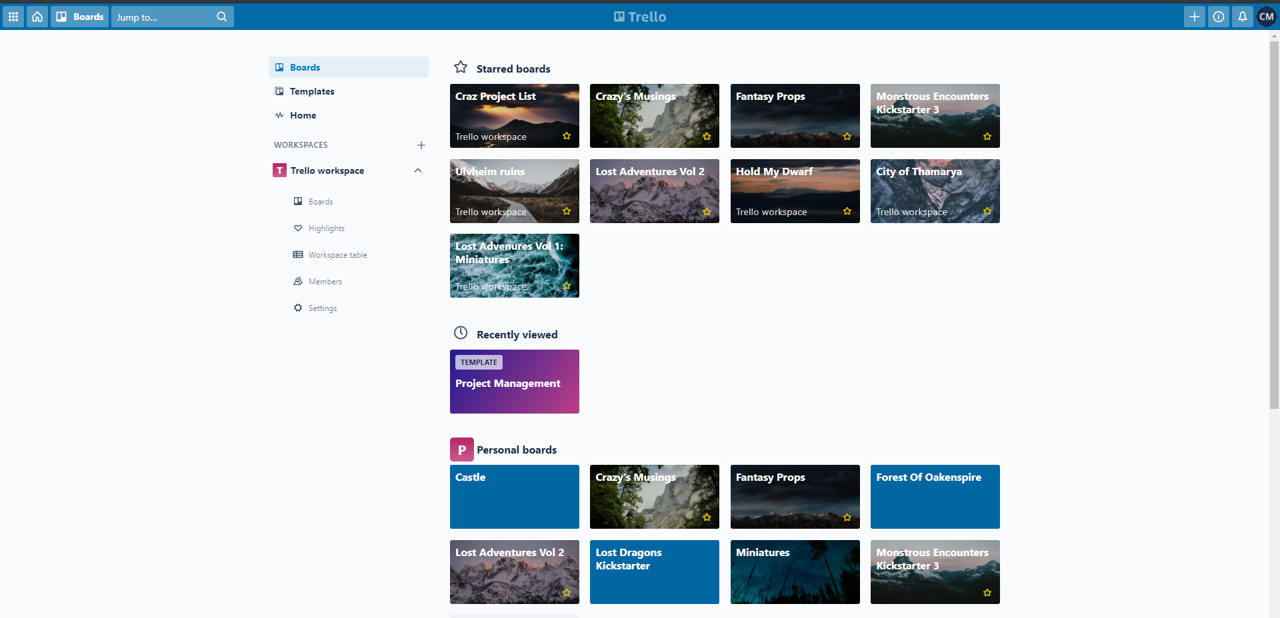Unstar Crazy's Musings in Starred boards
The width and height of the screenshot is (1280, 618).
click(706, 136)
